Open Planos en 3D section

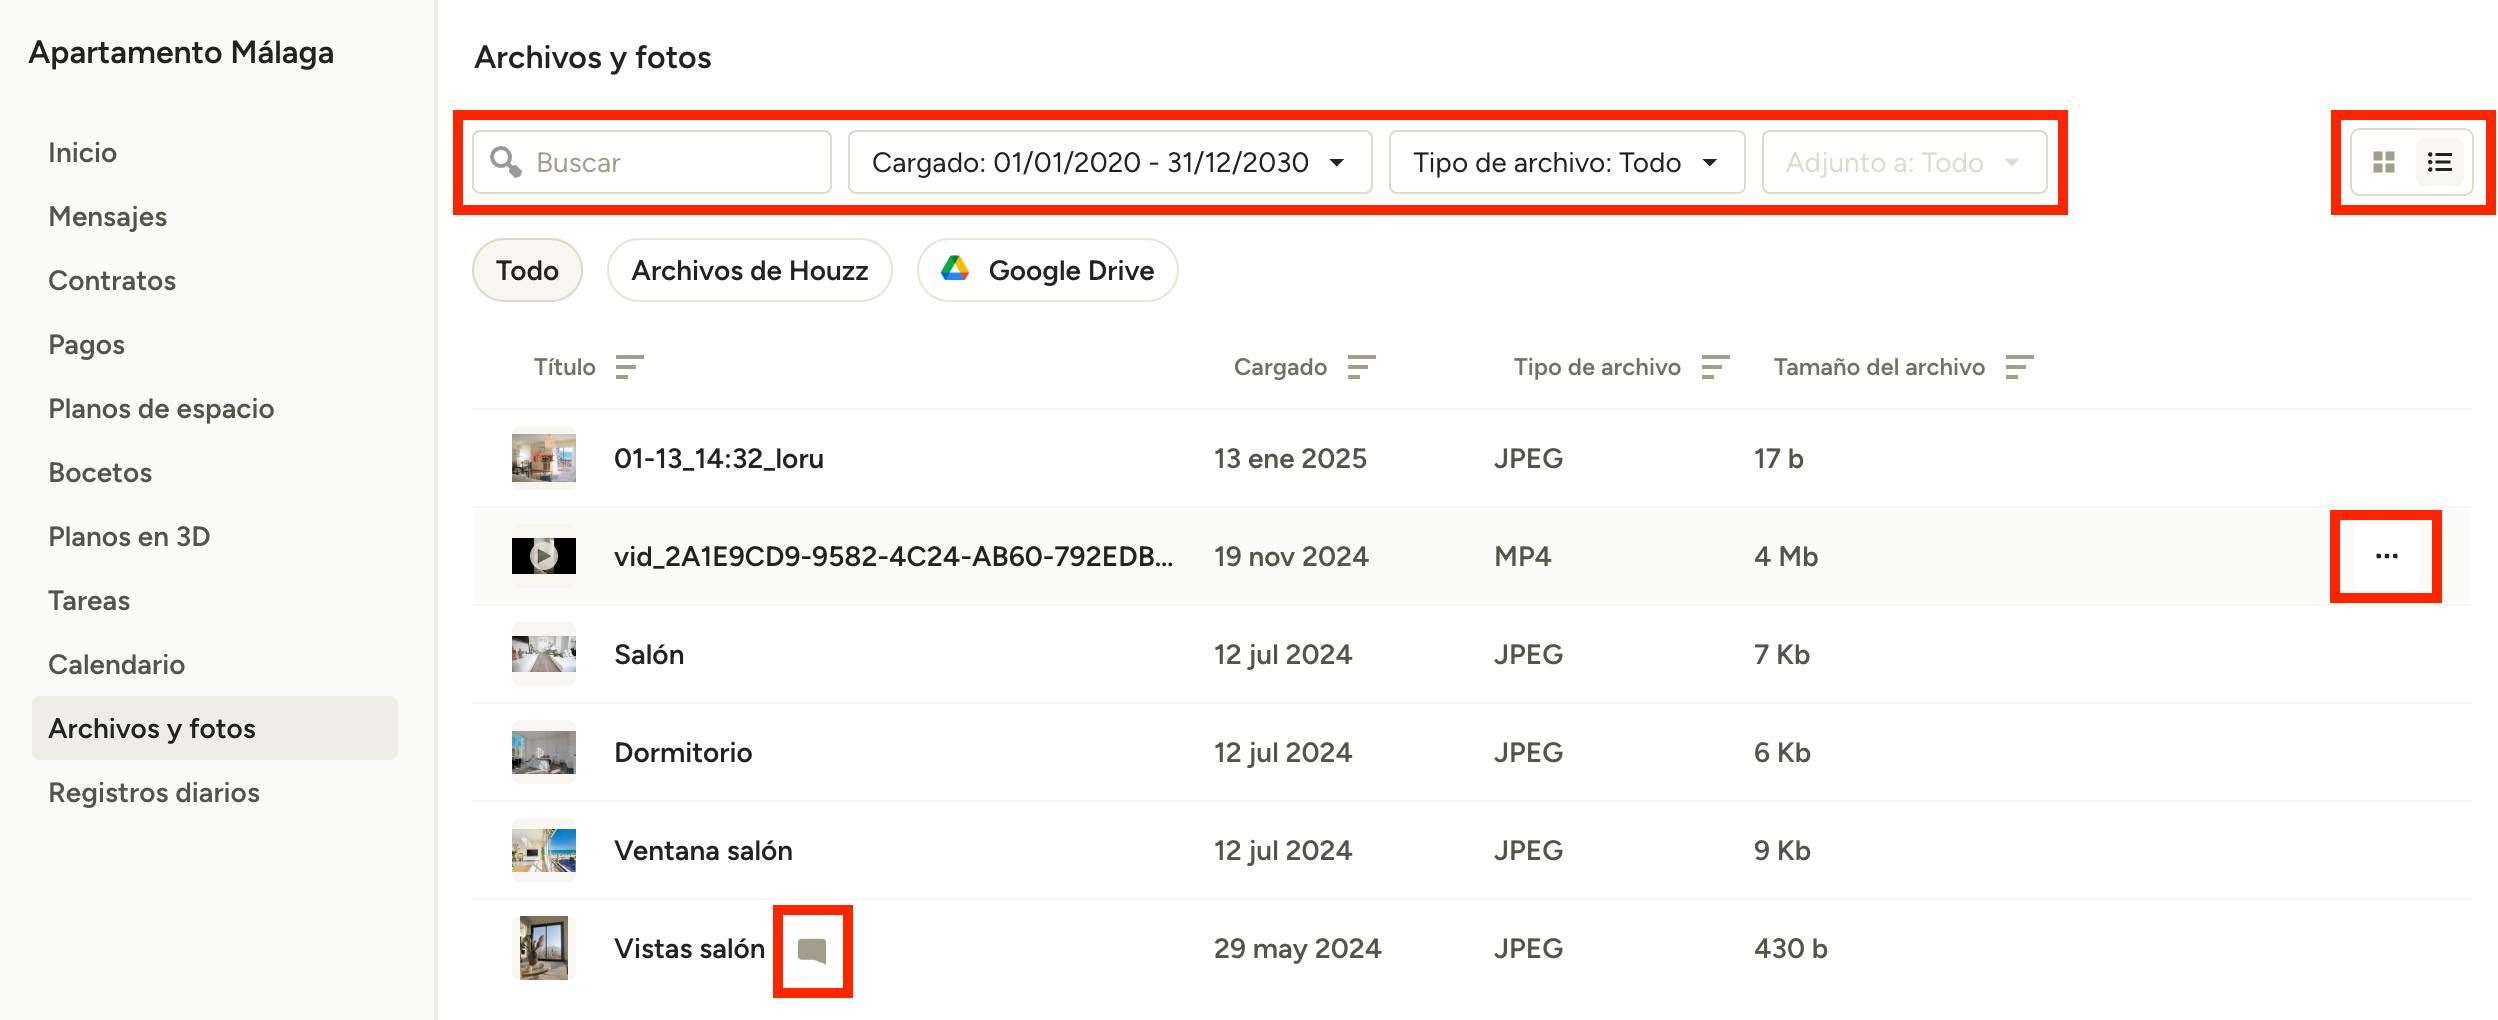tap(129, 537)
